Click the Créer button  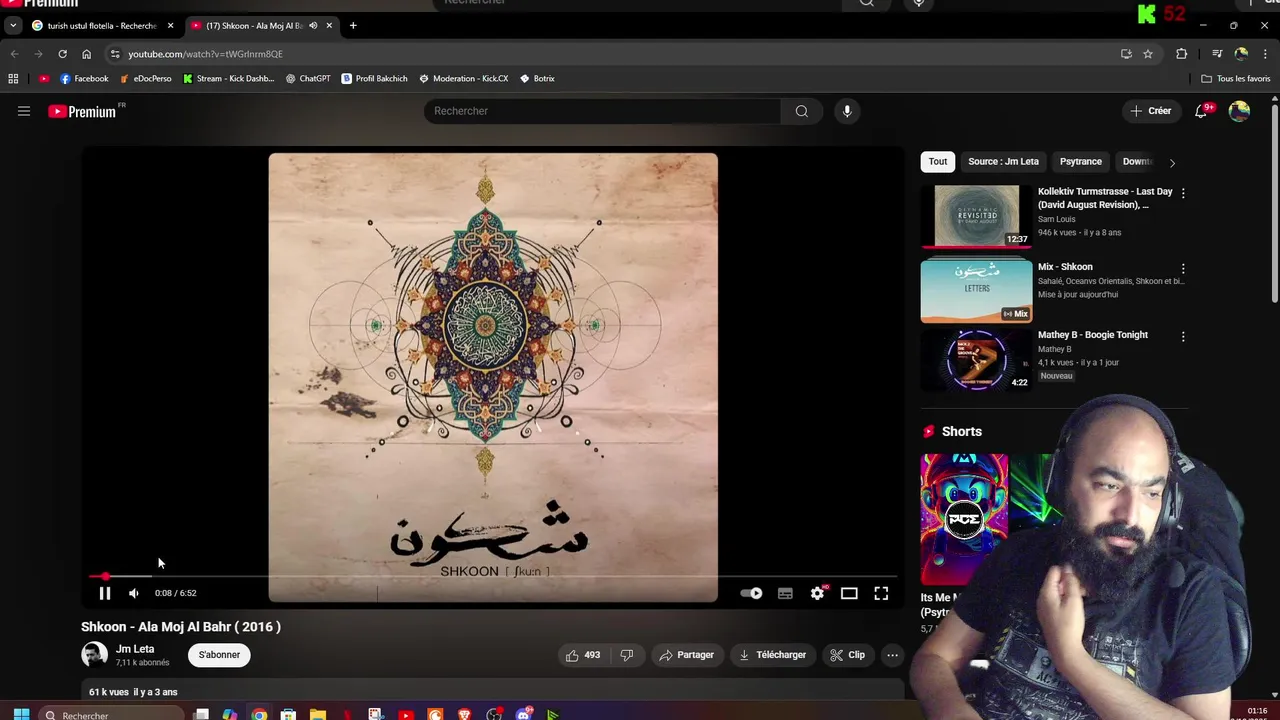(x=1151, y=111)
